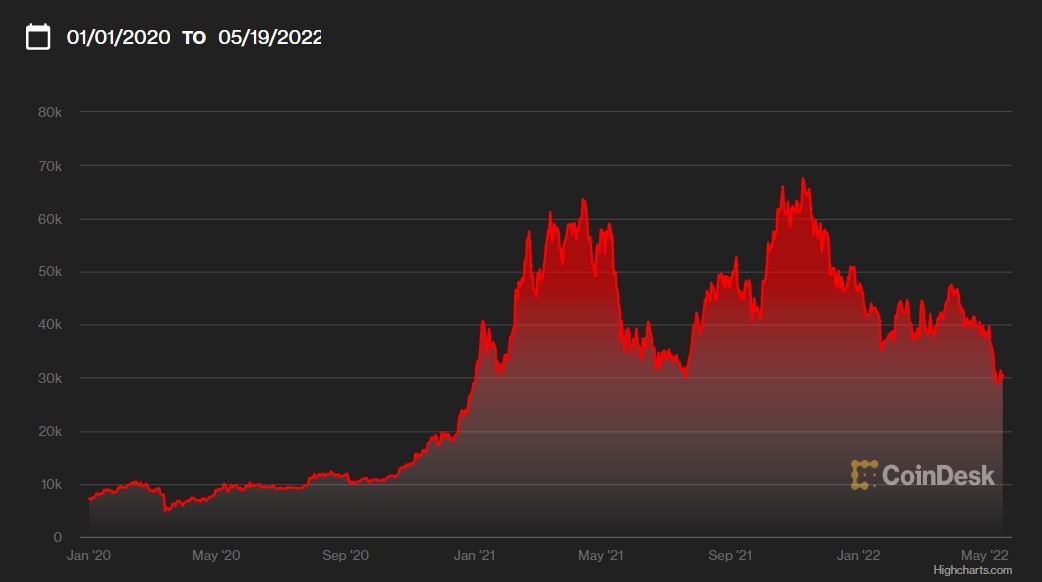Image resolution: width=1042 pixels, height=582 pixels.
Task: Click the 20k y-axis label
Action: click(x=51, y=432)
